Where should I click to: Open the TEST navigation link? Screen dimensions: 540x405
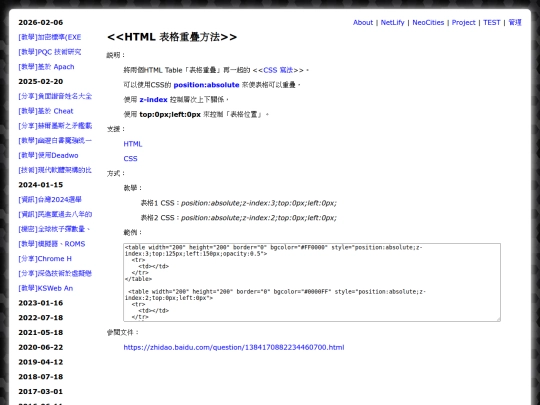point(491,22)
